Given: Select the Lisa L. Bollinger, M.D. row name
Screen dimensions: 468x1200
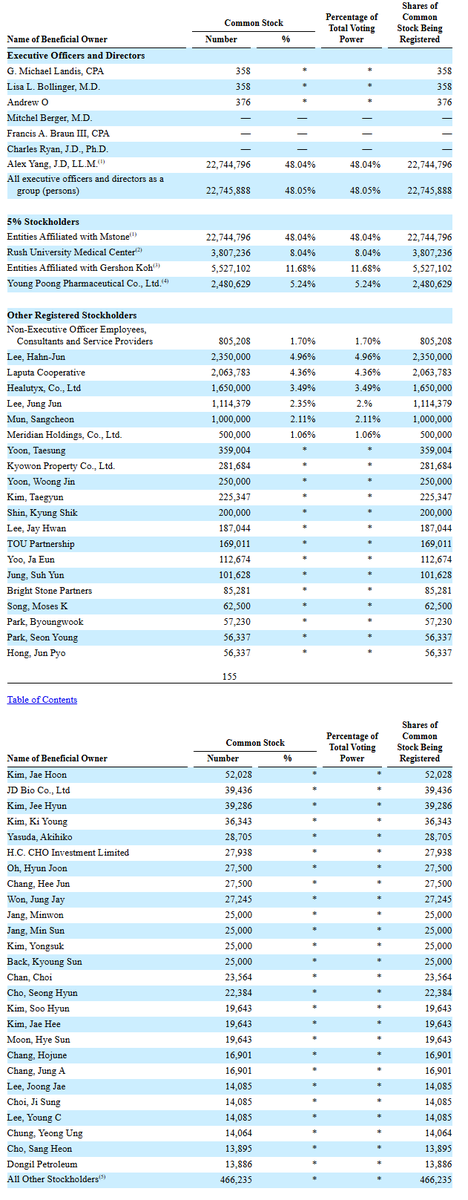Looking at the screenshot, I should pyautogui.click(x=52, y=88).
